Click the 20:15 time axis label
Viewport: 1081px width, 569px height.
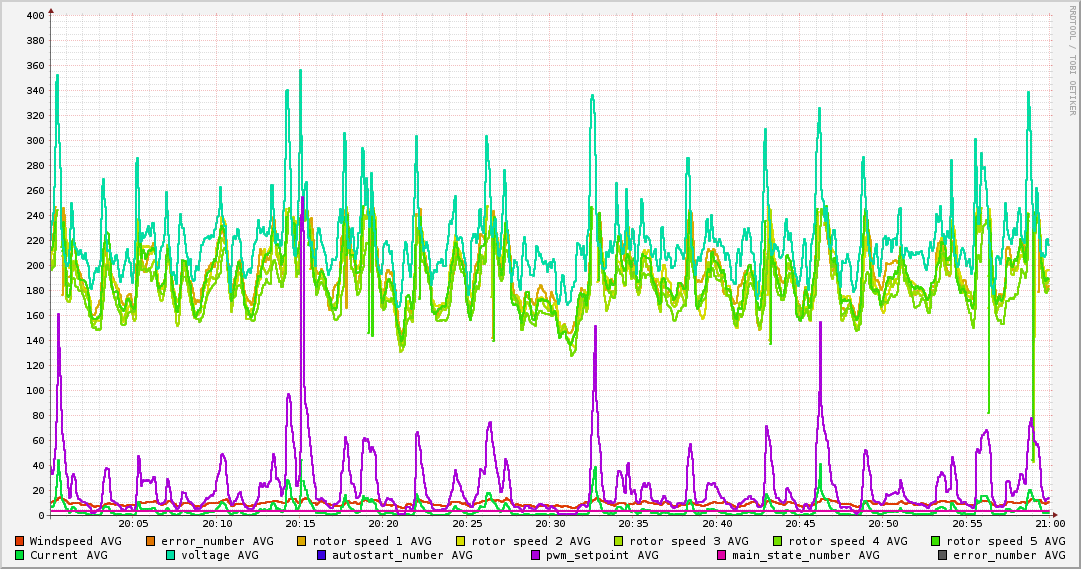click(x=300, y=523)
